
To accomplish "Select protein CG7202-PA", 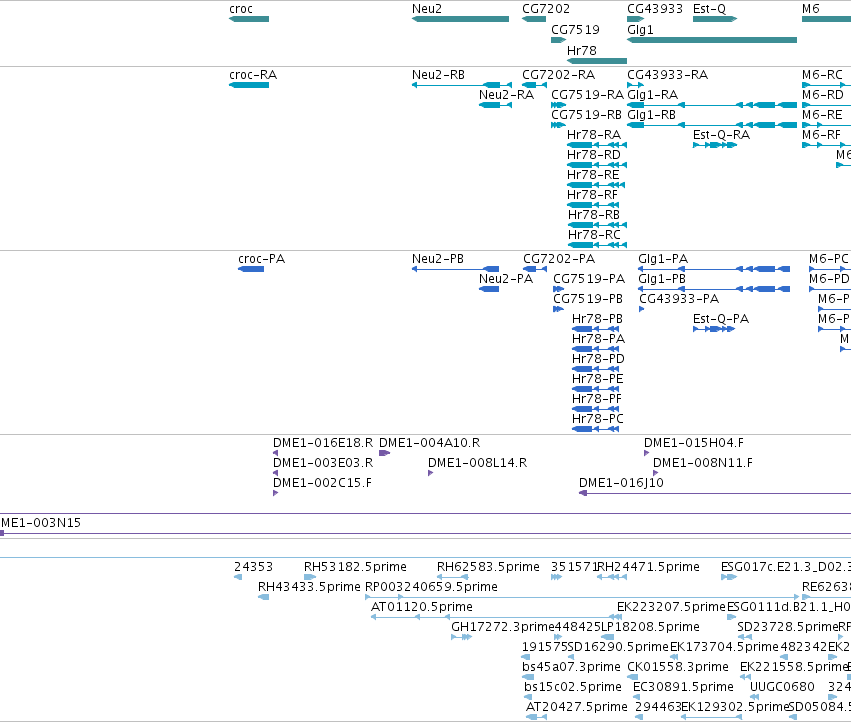I will click(535, 269).
